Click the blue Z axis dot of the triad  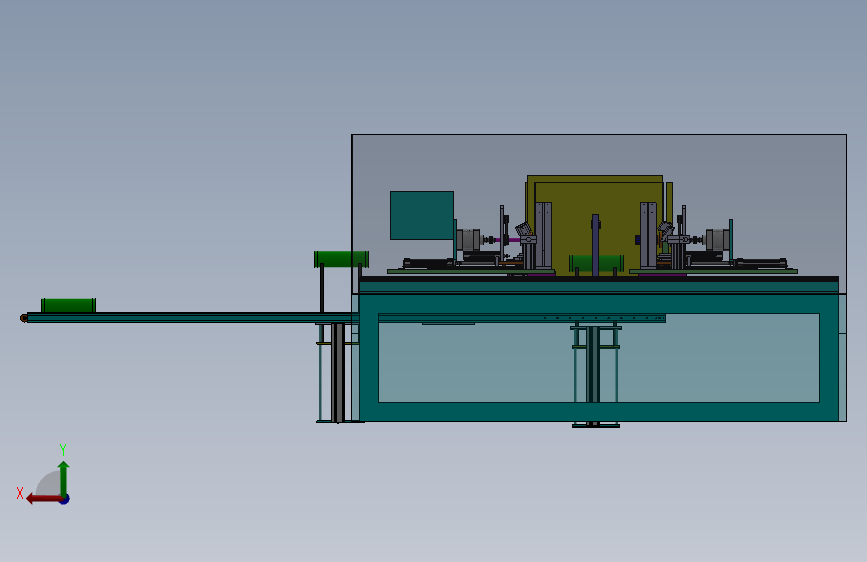click(65, 499)
